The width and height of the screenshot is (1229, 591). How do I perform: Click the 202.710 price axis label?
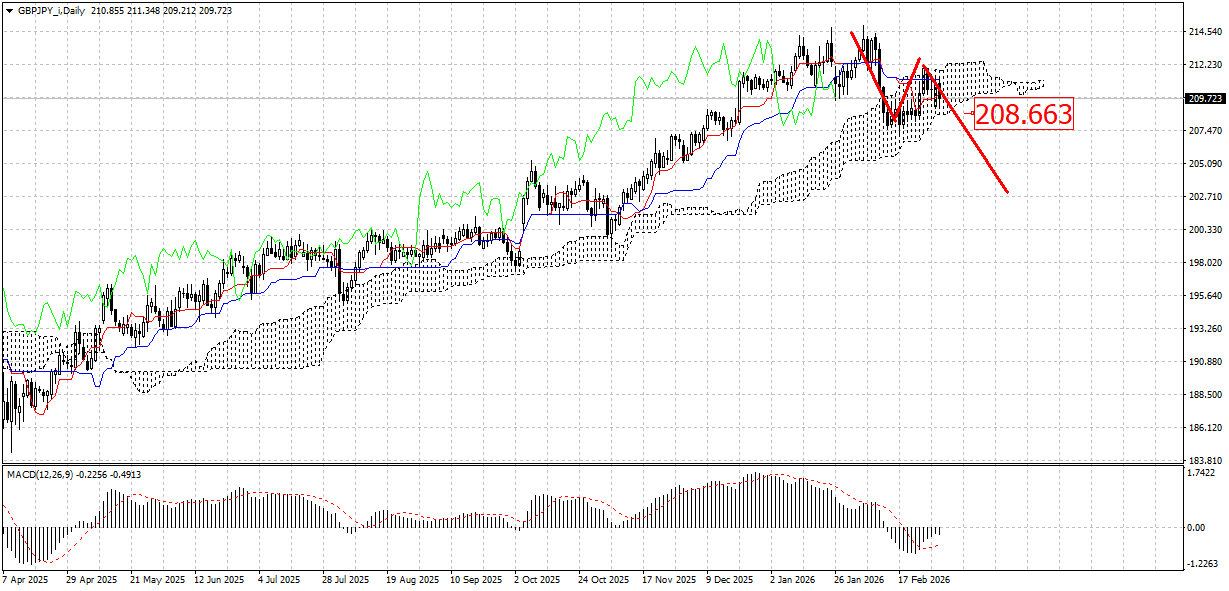1205,197
